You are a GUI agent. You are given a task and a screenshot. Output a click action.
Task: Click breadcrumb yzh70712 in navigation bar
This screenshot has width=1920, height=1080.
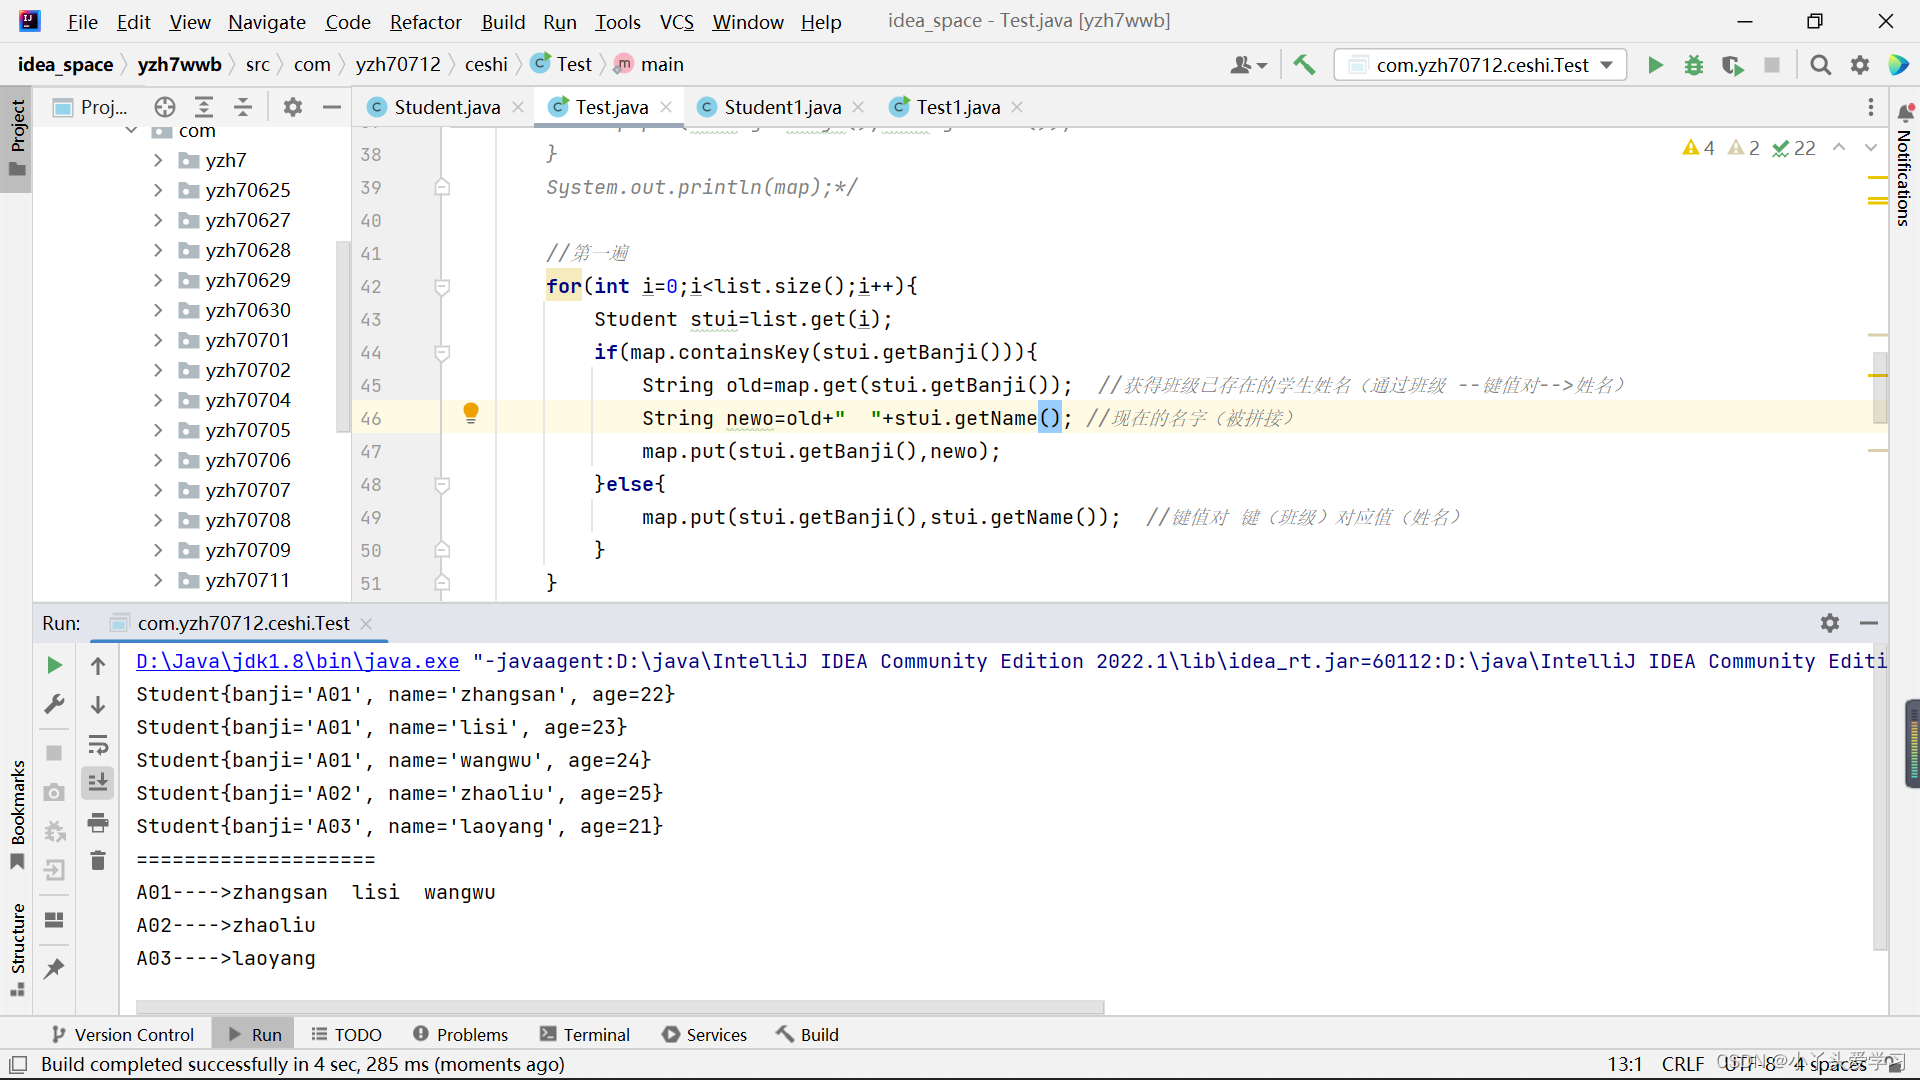click(398, 65)
